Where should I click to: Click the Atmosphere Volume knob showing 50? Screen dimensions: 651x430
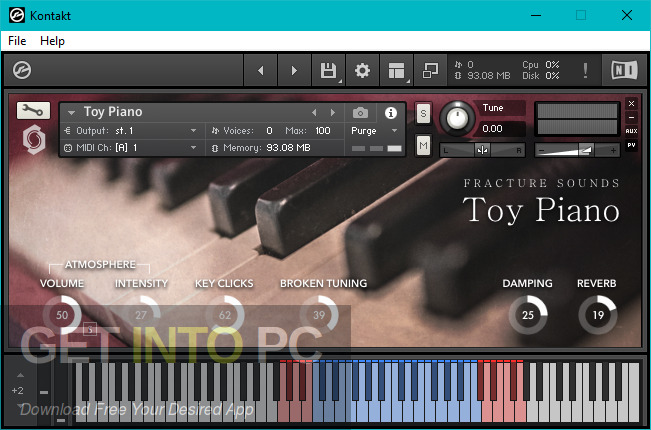62,315
